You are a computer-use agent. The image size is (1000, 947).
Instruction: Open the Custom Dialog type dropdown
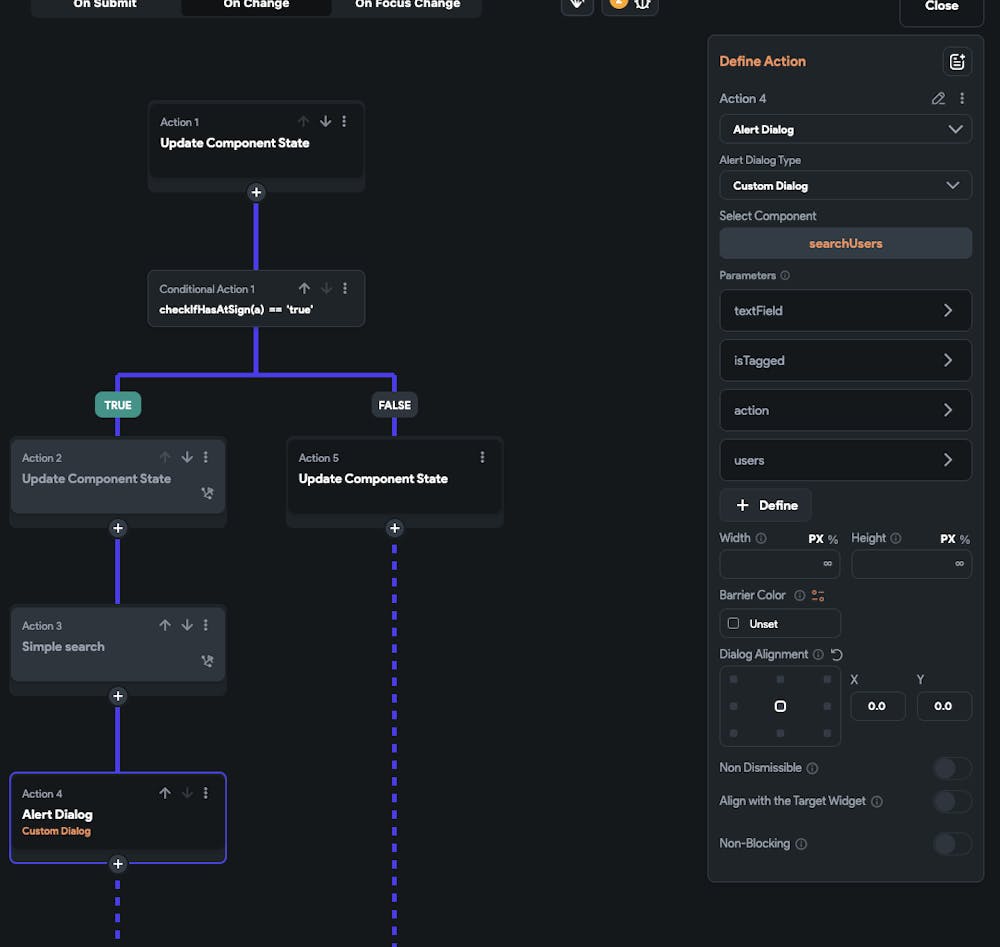click(x=845, y=186)
